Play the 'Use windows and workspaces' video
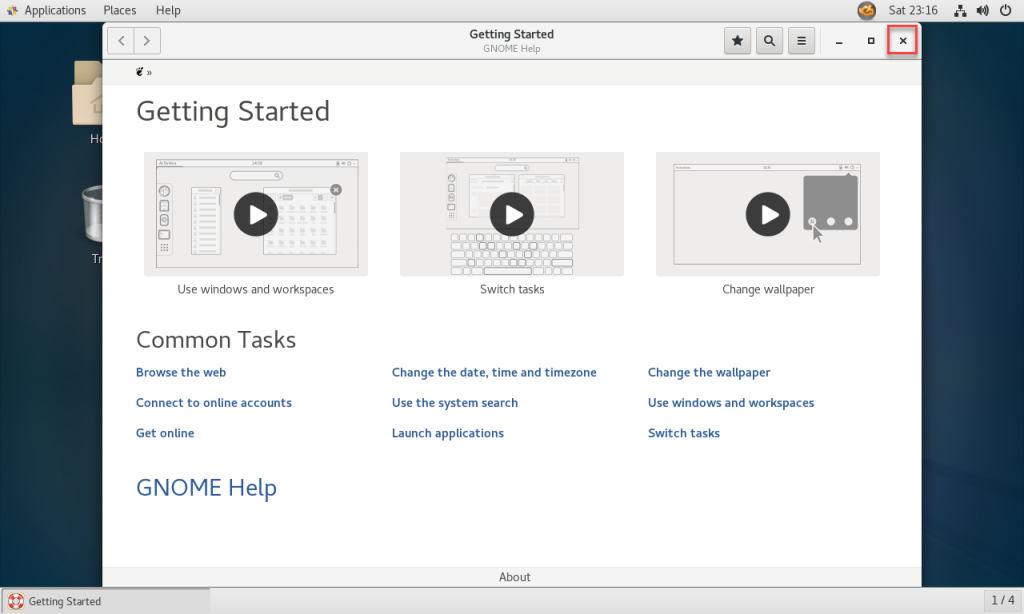The height and width of the screenshot is (614, 1024). point(256,214)
